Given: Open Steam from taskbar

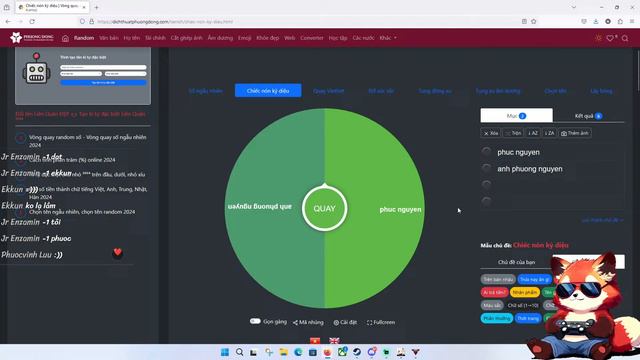Looking at the screenshot, I should click(x=357, y=352).
